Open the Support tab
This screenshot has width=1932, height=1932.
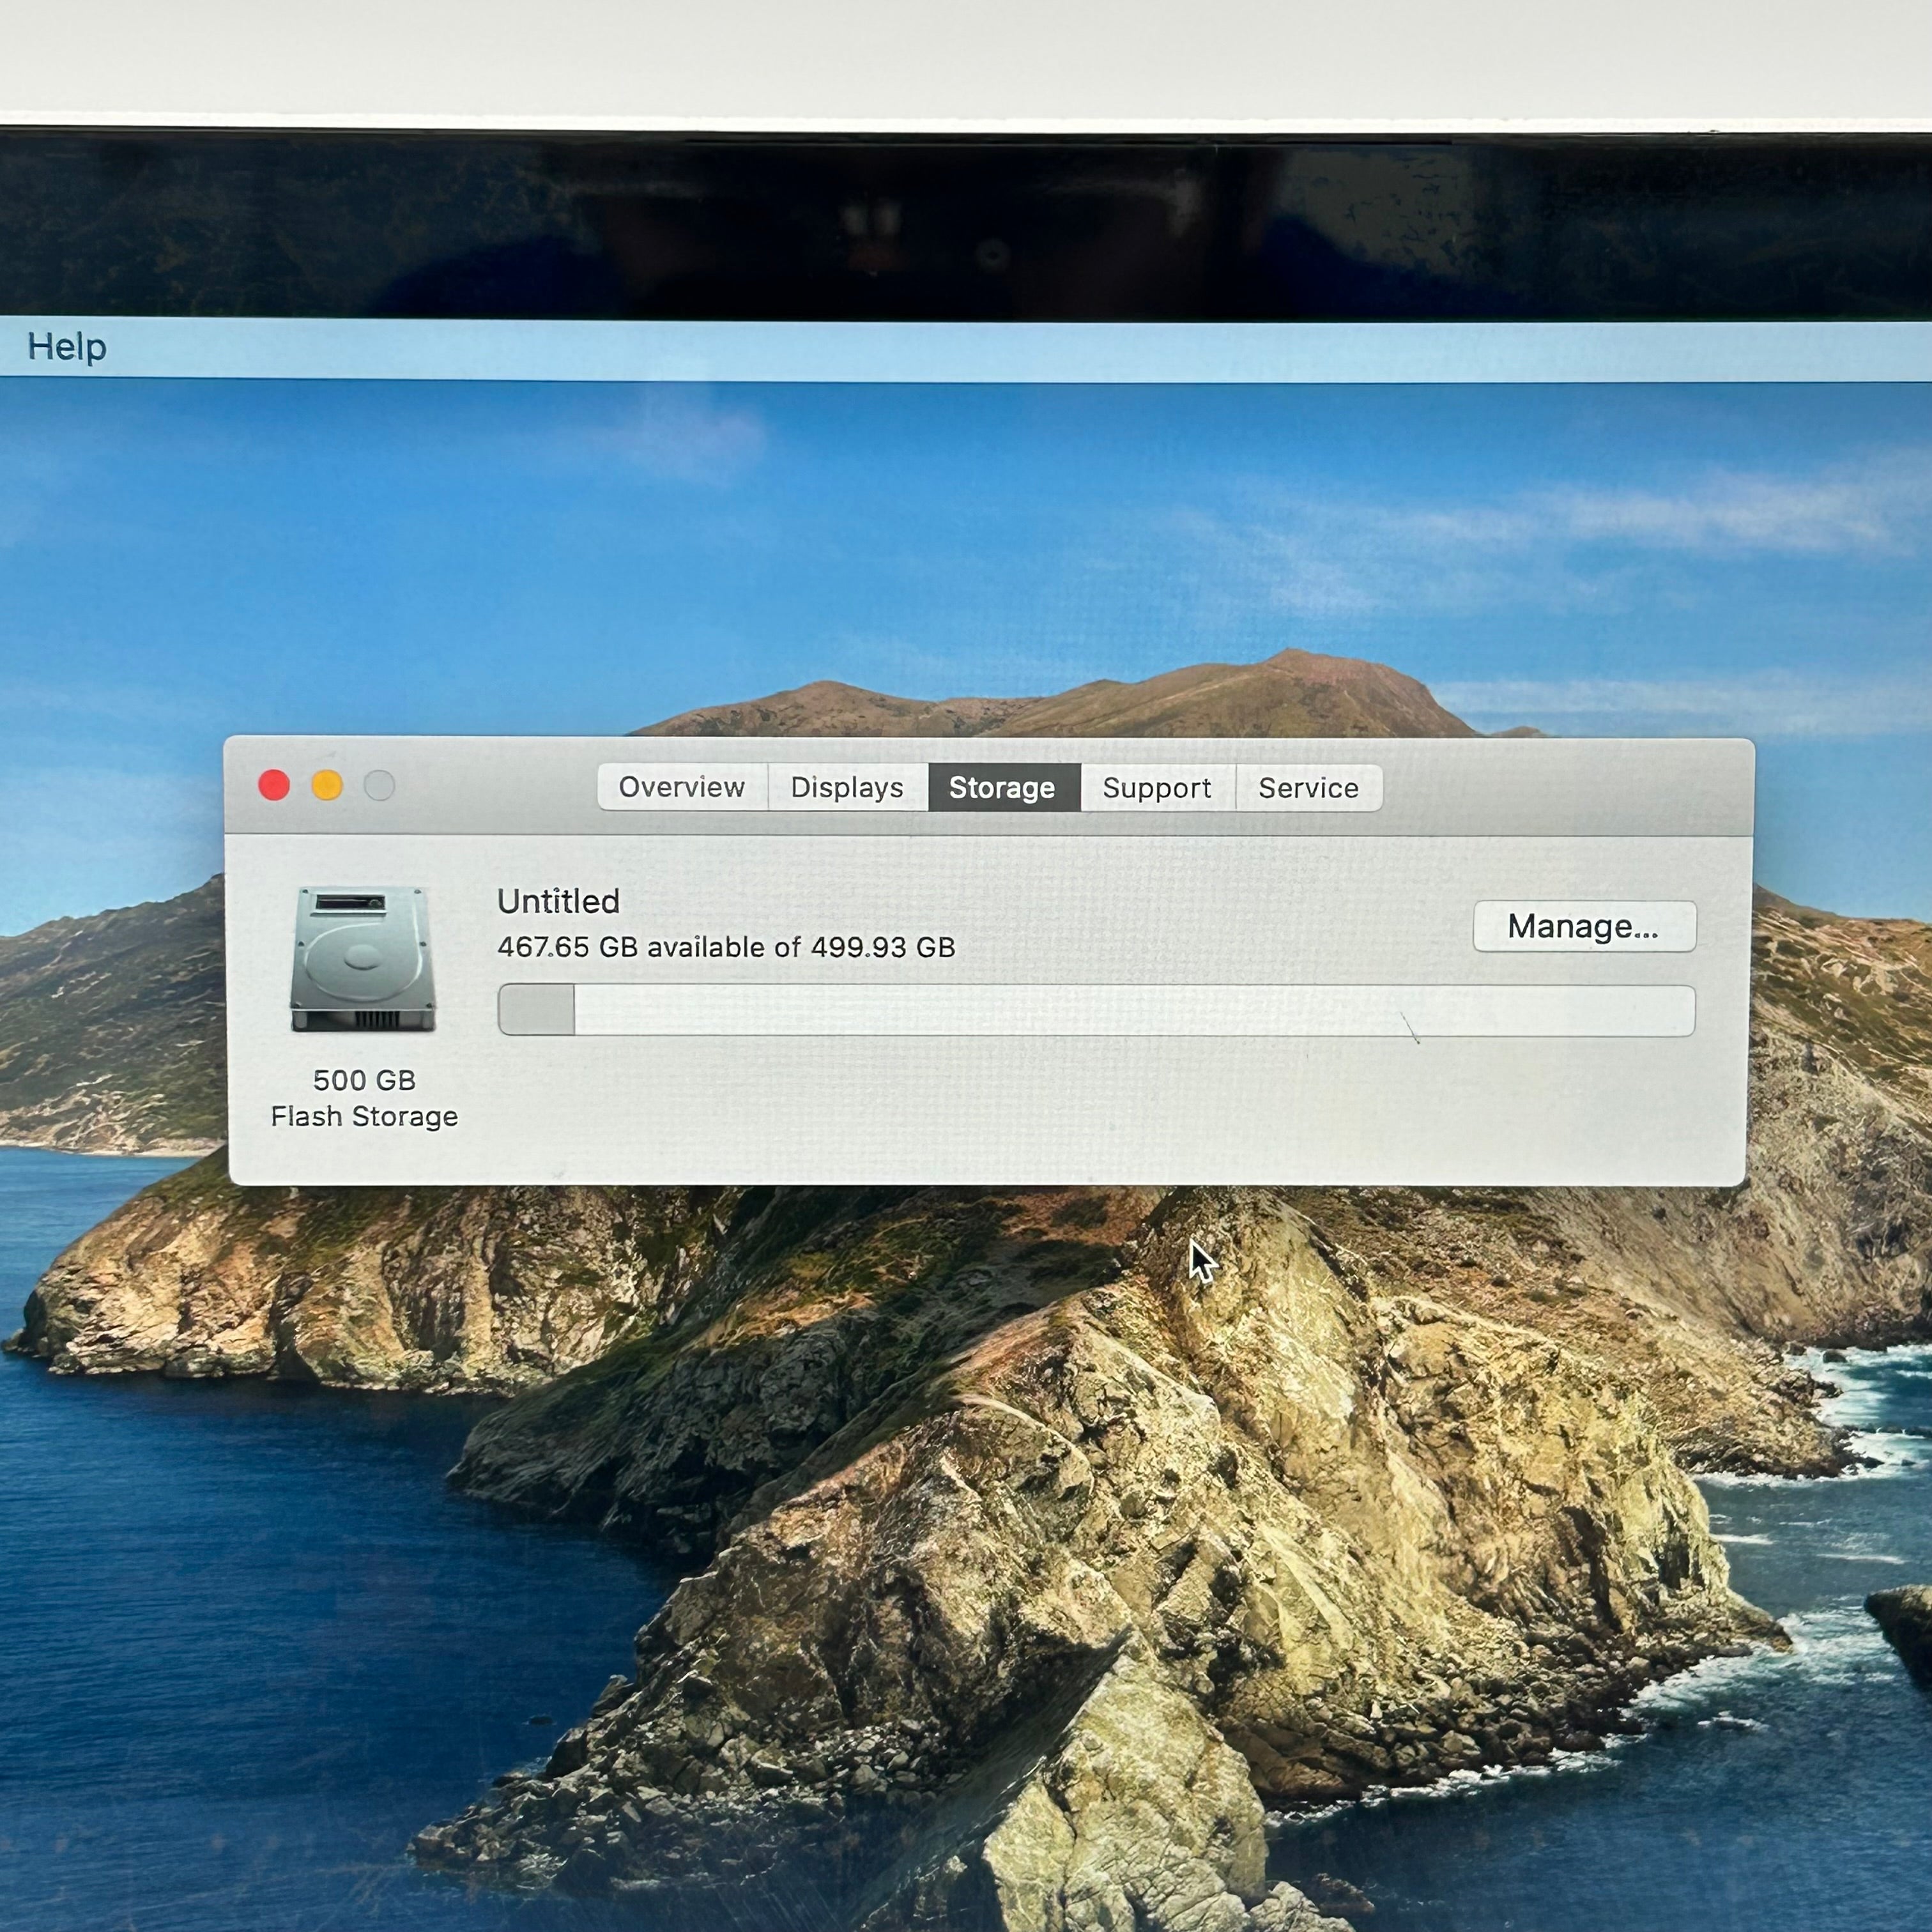[1157, 788]
